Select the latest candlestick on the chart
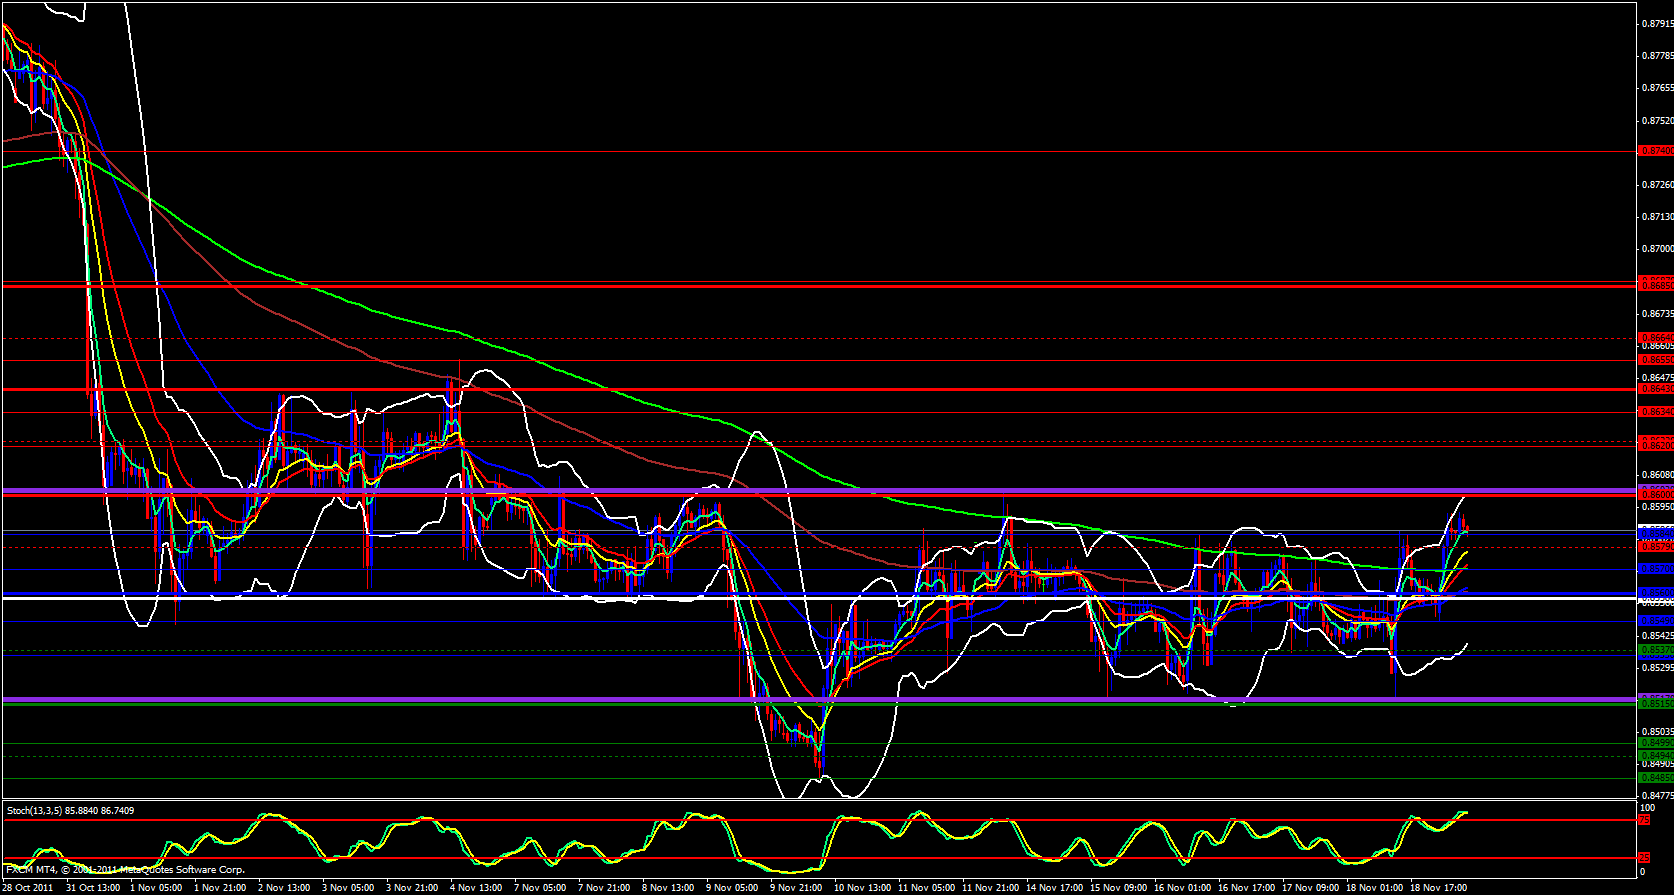The image size is (1674, 895). point(1466,528)
